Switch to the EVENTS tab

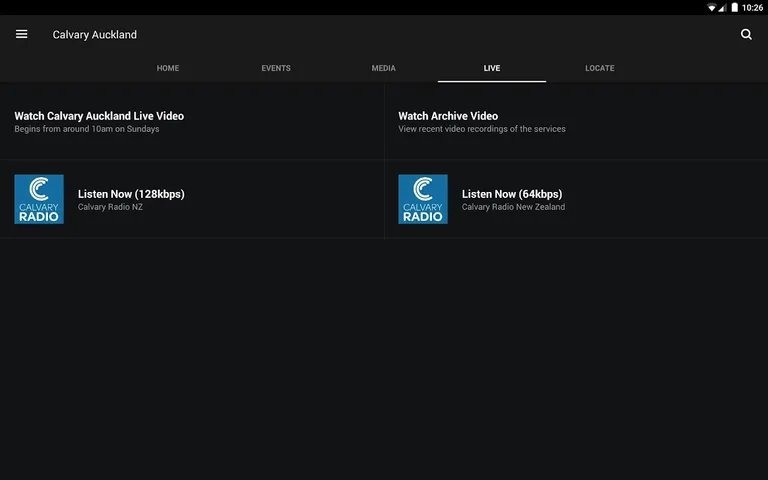276,68
